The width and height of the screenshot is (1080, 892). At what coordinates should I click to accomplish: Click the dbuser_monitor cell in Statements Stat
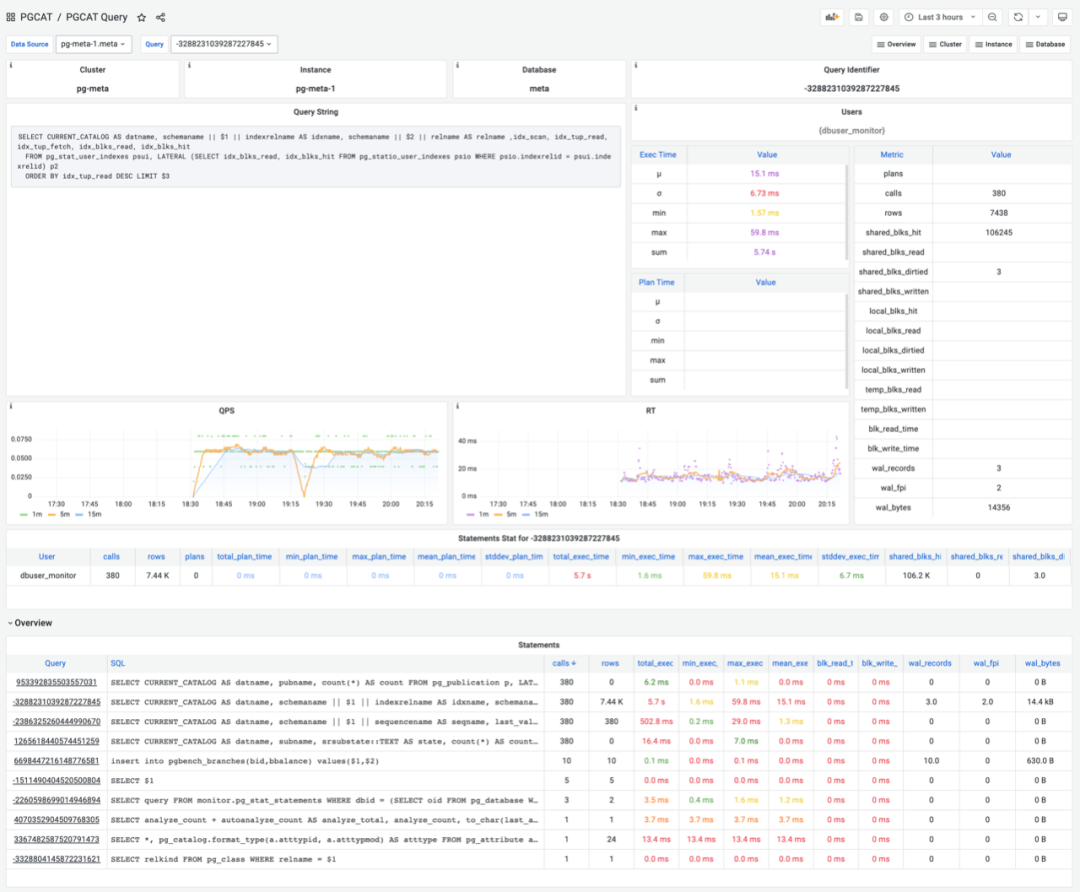pyautogui.click(x=48, y=576)
